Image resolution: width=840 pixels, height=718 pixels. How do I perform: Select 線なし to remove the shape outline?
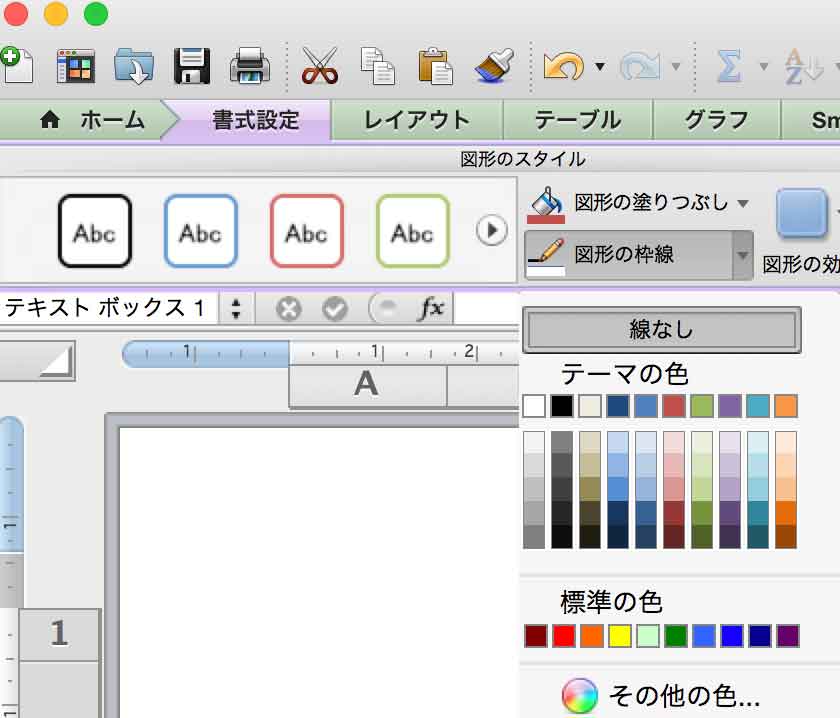point(662,330)
